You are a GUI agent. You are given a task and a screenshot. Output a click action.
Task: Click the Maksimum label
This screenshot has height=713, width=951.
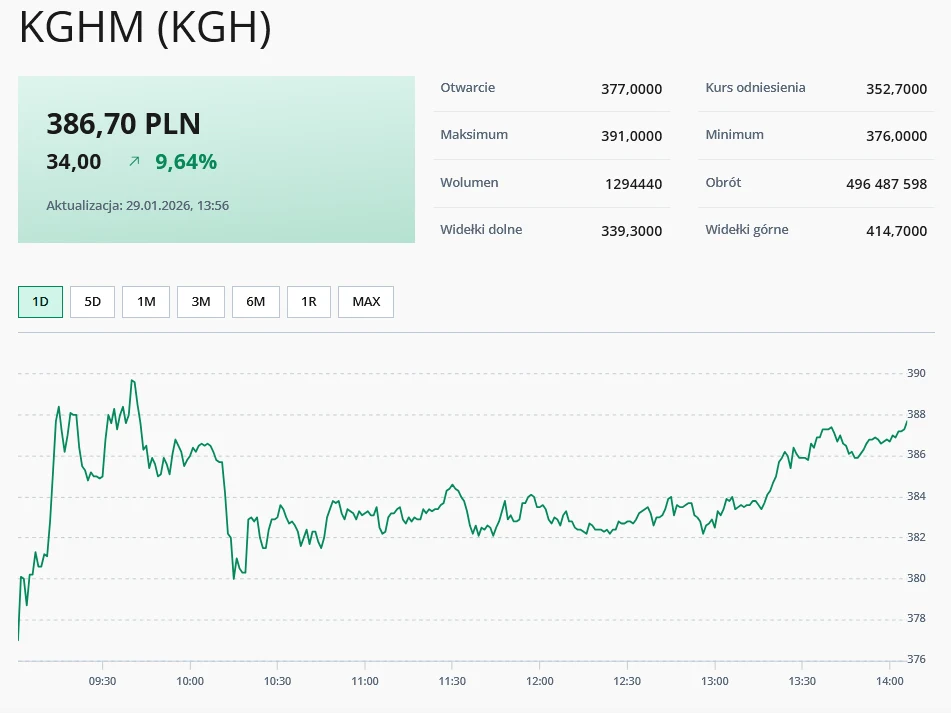click(x=474, y=135)
